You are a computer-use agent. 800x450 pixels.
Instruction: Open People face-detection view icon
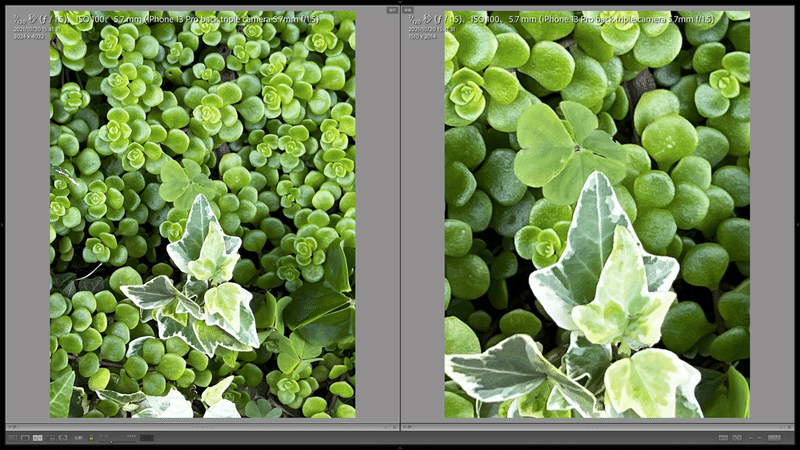(x=63, y=438)
